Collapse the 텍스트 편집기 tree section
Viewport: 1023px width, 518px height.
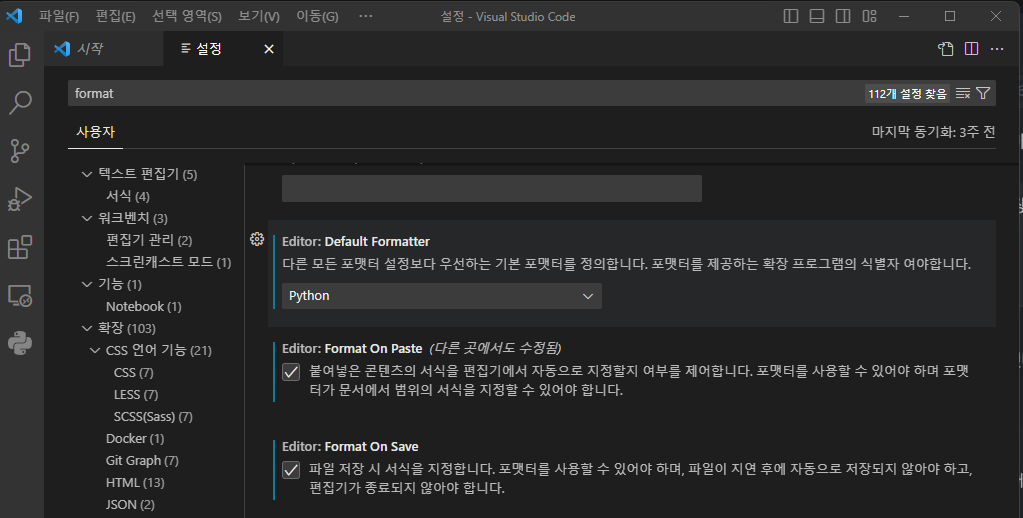(x=87, y=174)
